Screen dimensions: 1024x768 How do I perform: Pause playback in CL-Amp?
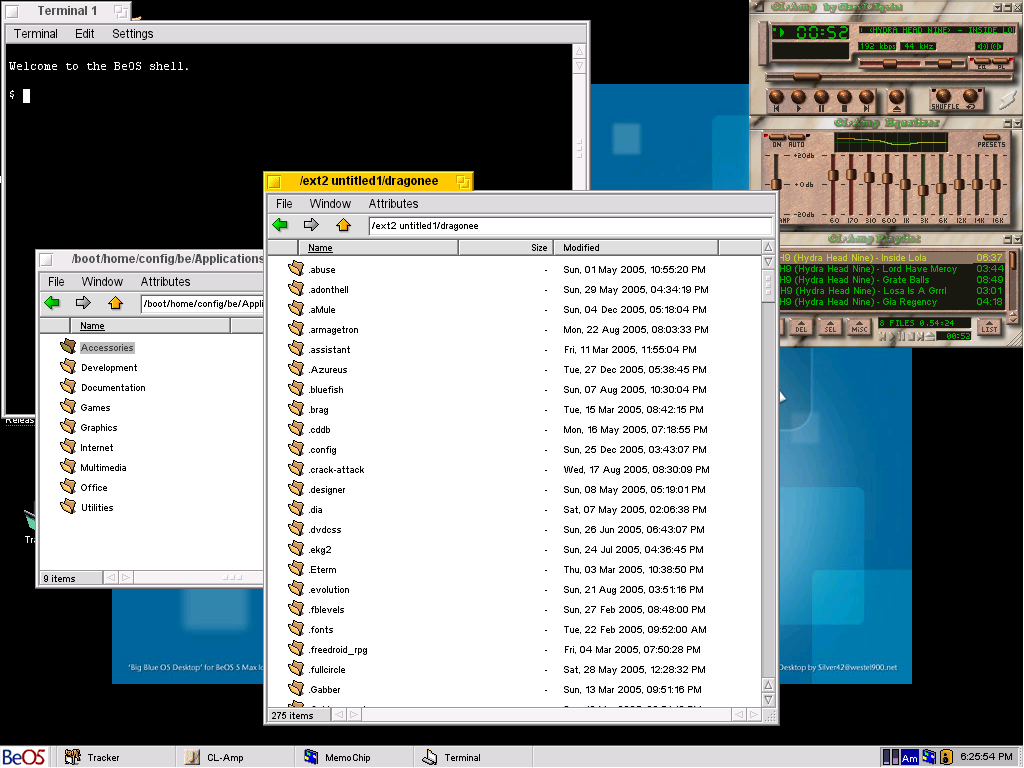coord(822,101)
